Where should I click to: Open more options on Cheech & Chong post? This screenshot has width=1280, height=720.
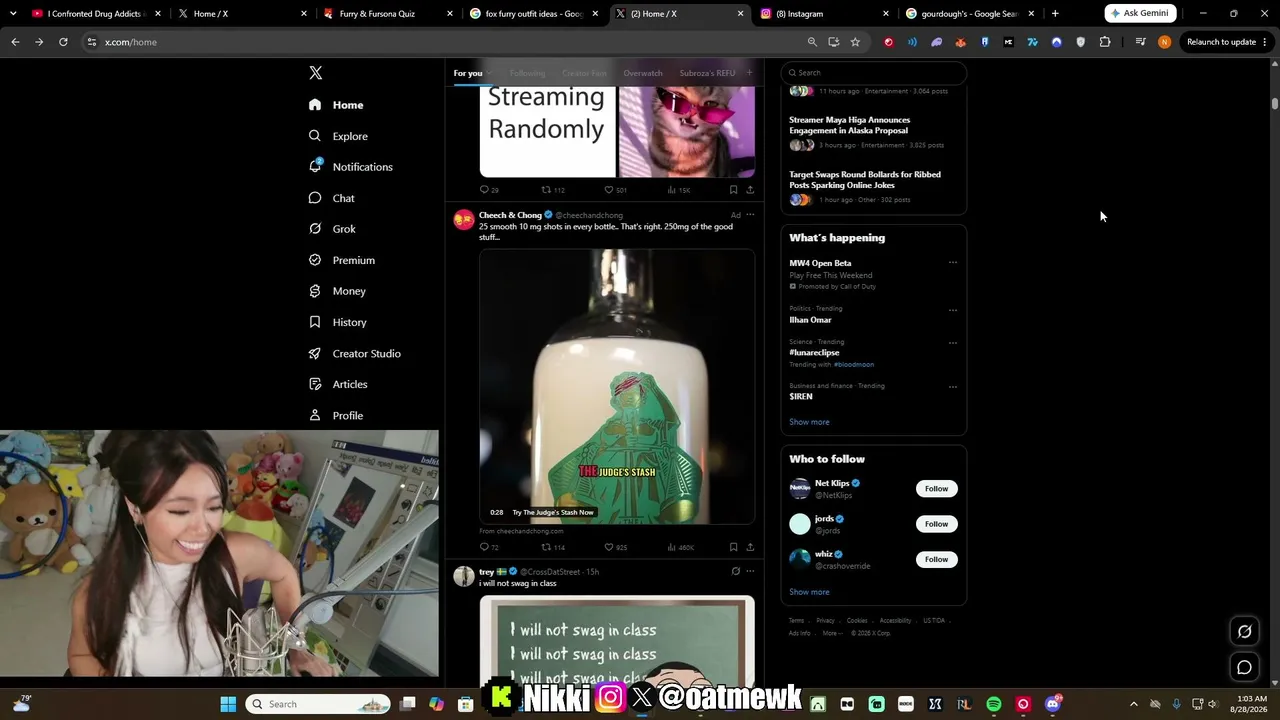pos(750,215)
